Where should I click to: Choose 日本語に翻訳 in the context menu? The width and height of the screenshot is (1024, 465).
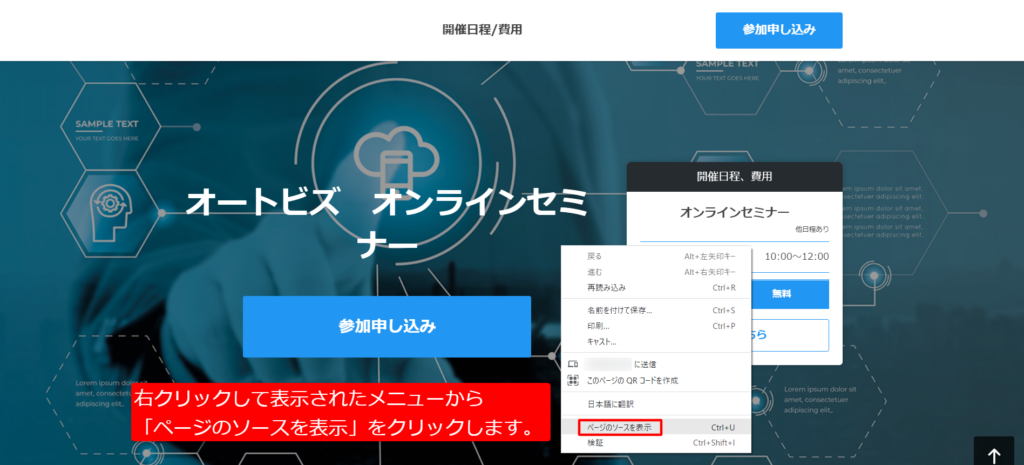click(656, 404)
